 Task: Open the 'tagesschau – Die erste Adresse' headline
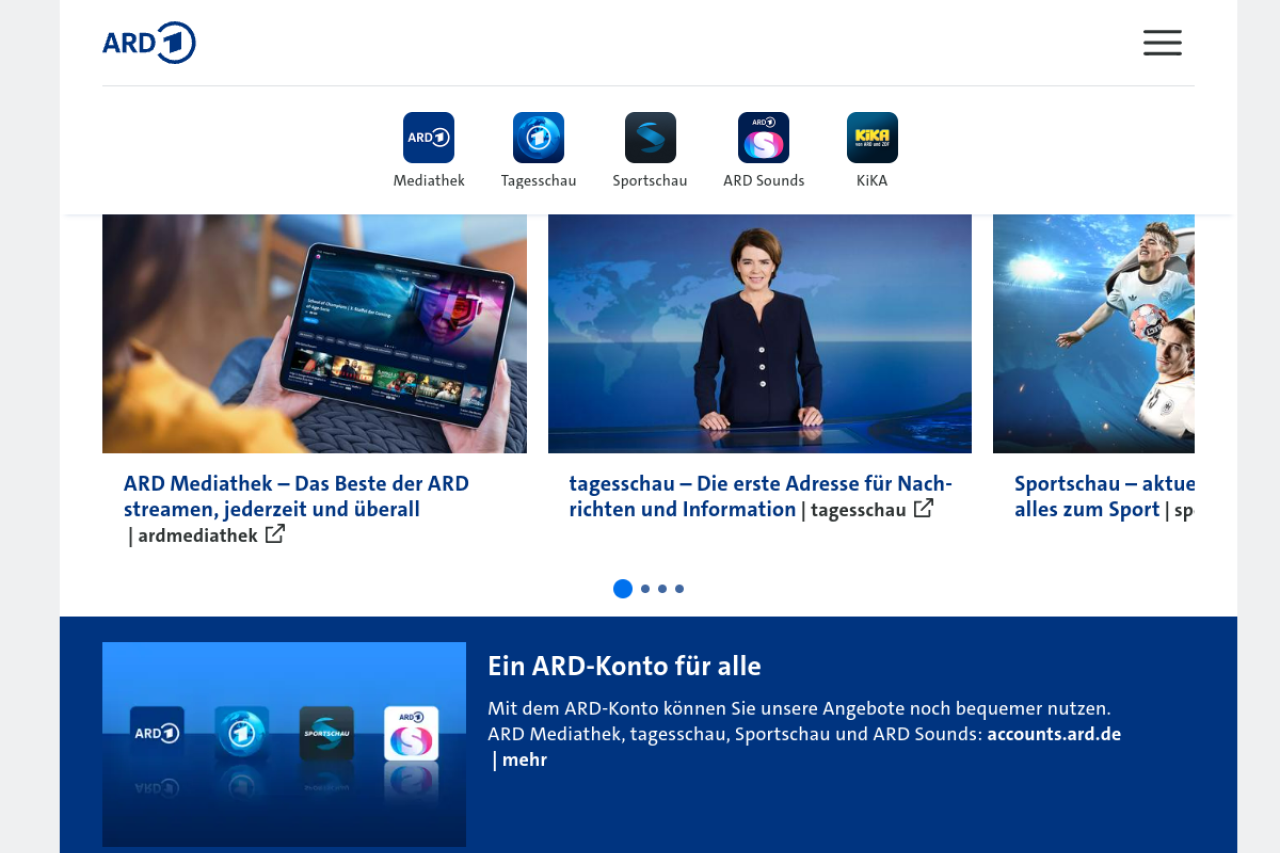(760, 496)
